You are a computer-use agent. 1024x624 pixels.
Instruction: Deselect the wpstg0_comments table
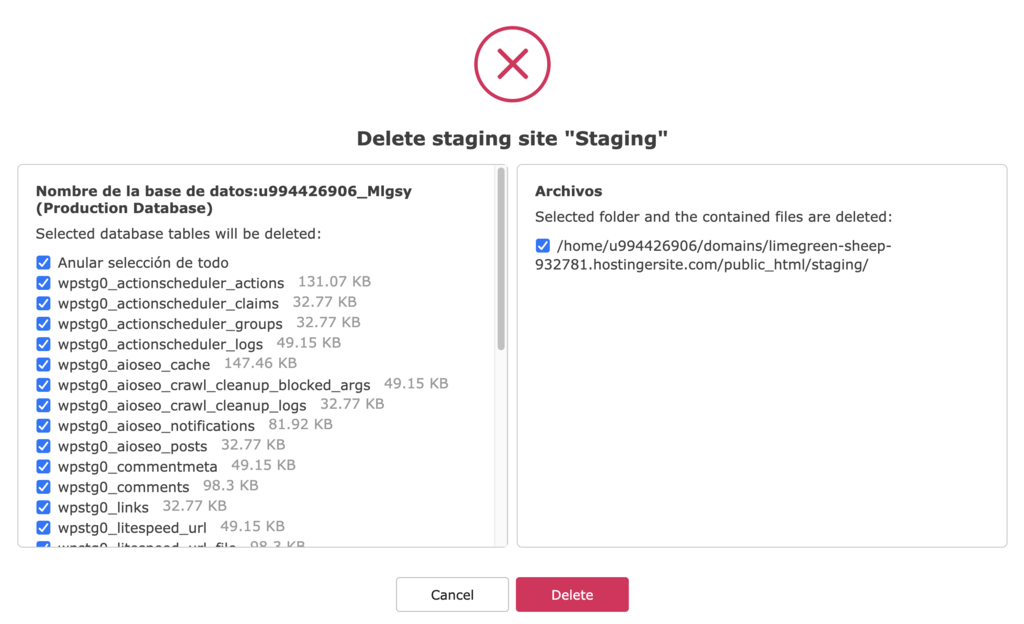[42, 486]
